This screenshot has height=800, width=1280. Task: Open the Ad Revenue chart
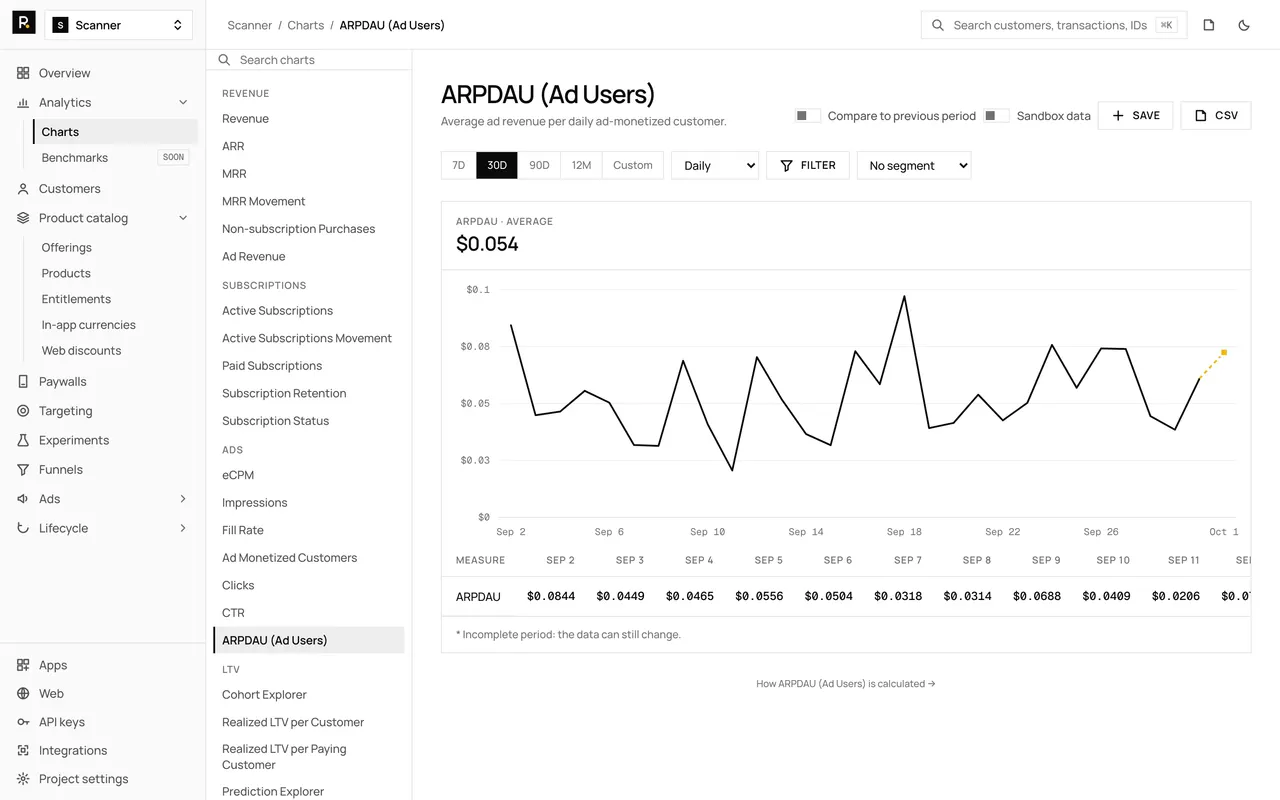pos(254,256)
